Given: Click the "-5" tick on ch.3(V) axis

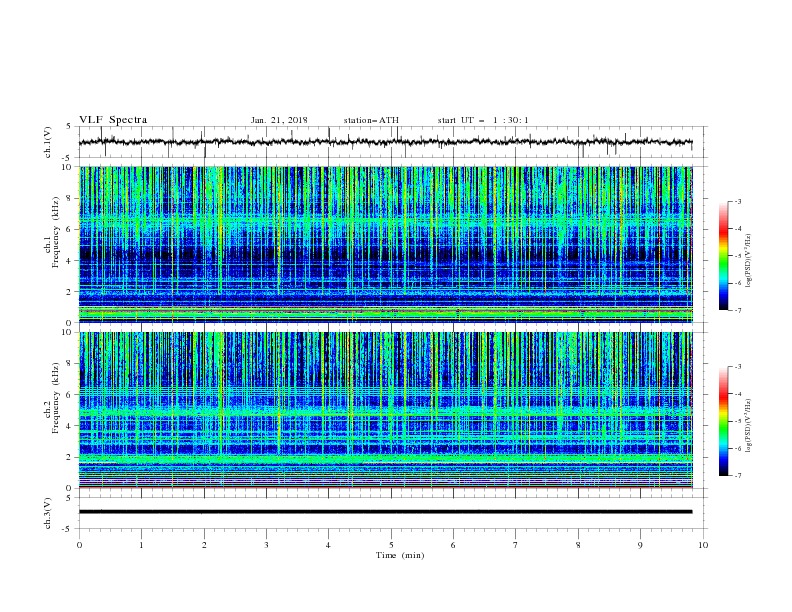Looking at the screenshot, I should point(68,529).
